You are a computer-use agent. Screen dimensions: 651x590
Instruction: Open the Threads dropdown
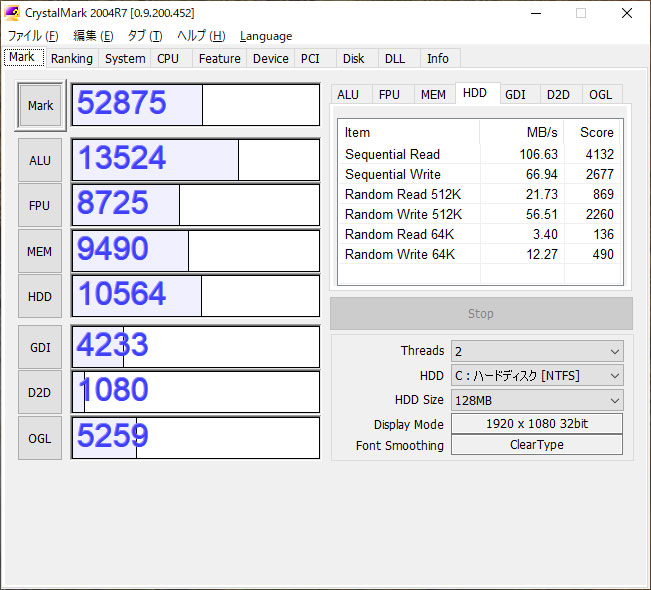[x=537, y=352]
